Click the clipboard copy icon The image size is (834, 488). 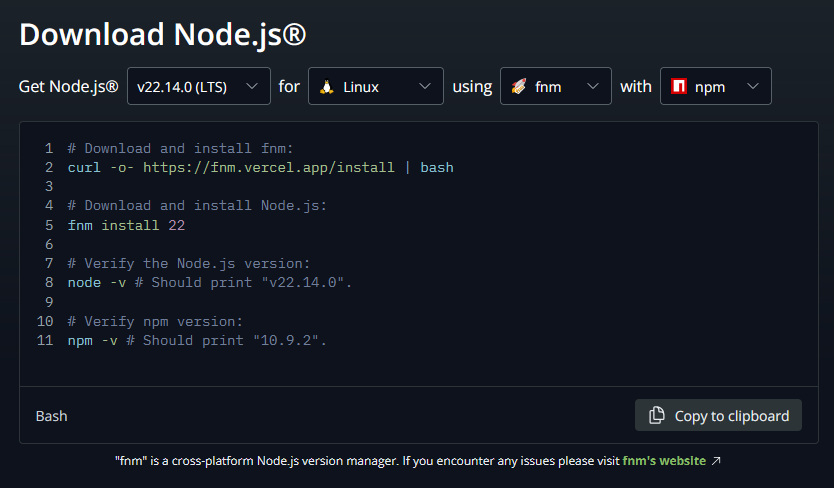pyautogui.click(x=657, y=416)
